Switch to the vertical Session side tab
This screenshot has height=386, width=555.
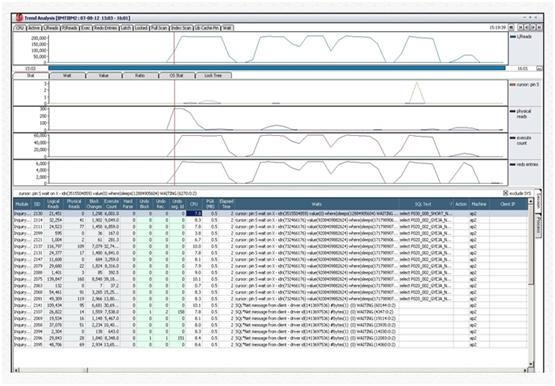538,201
